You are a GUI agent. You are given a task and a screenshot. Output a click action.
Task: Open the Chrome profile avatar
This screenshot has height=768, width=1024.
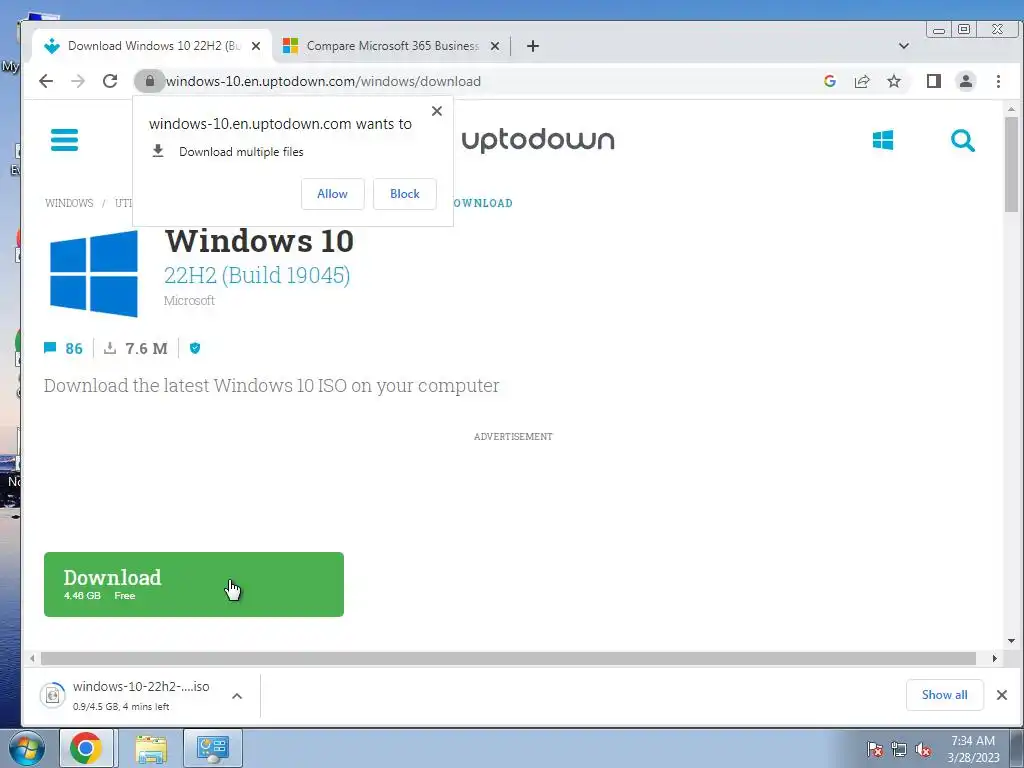[x=966, y=81]
